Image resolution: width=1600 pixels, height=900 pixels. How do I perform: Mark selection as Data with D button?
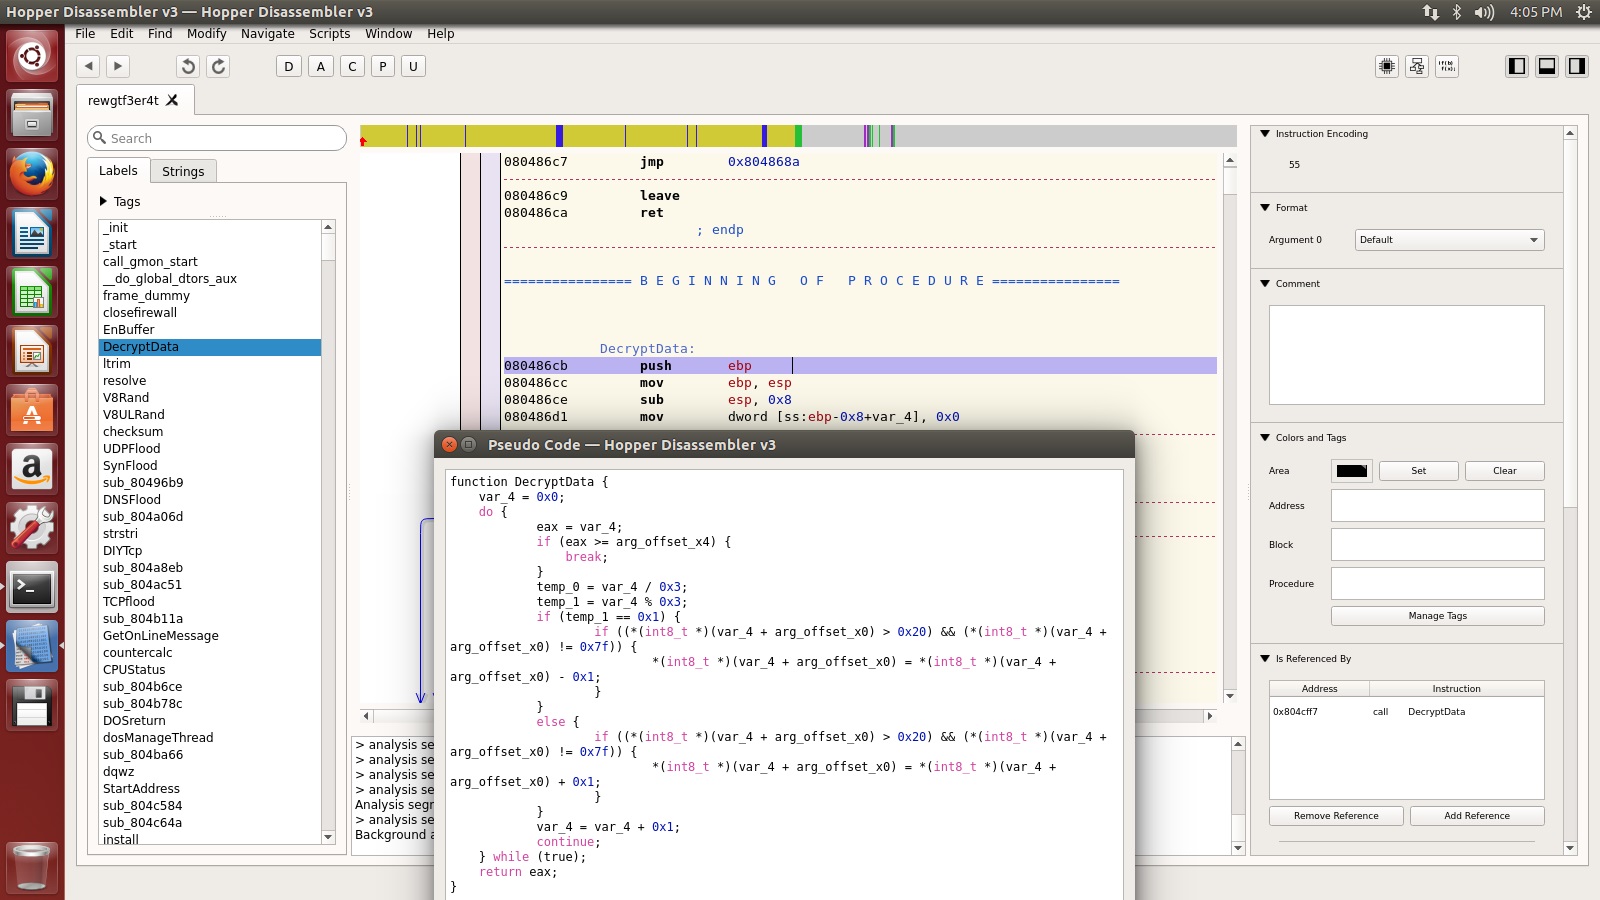click(x=289, y=66)
